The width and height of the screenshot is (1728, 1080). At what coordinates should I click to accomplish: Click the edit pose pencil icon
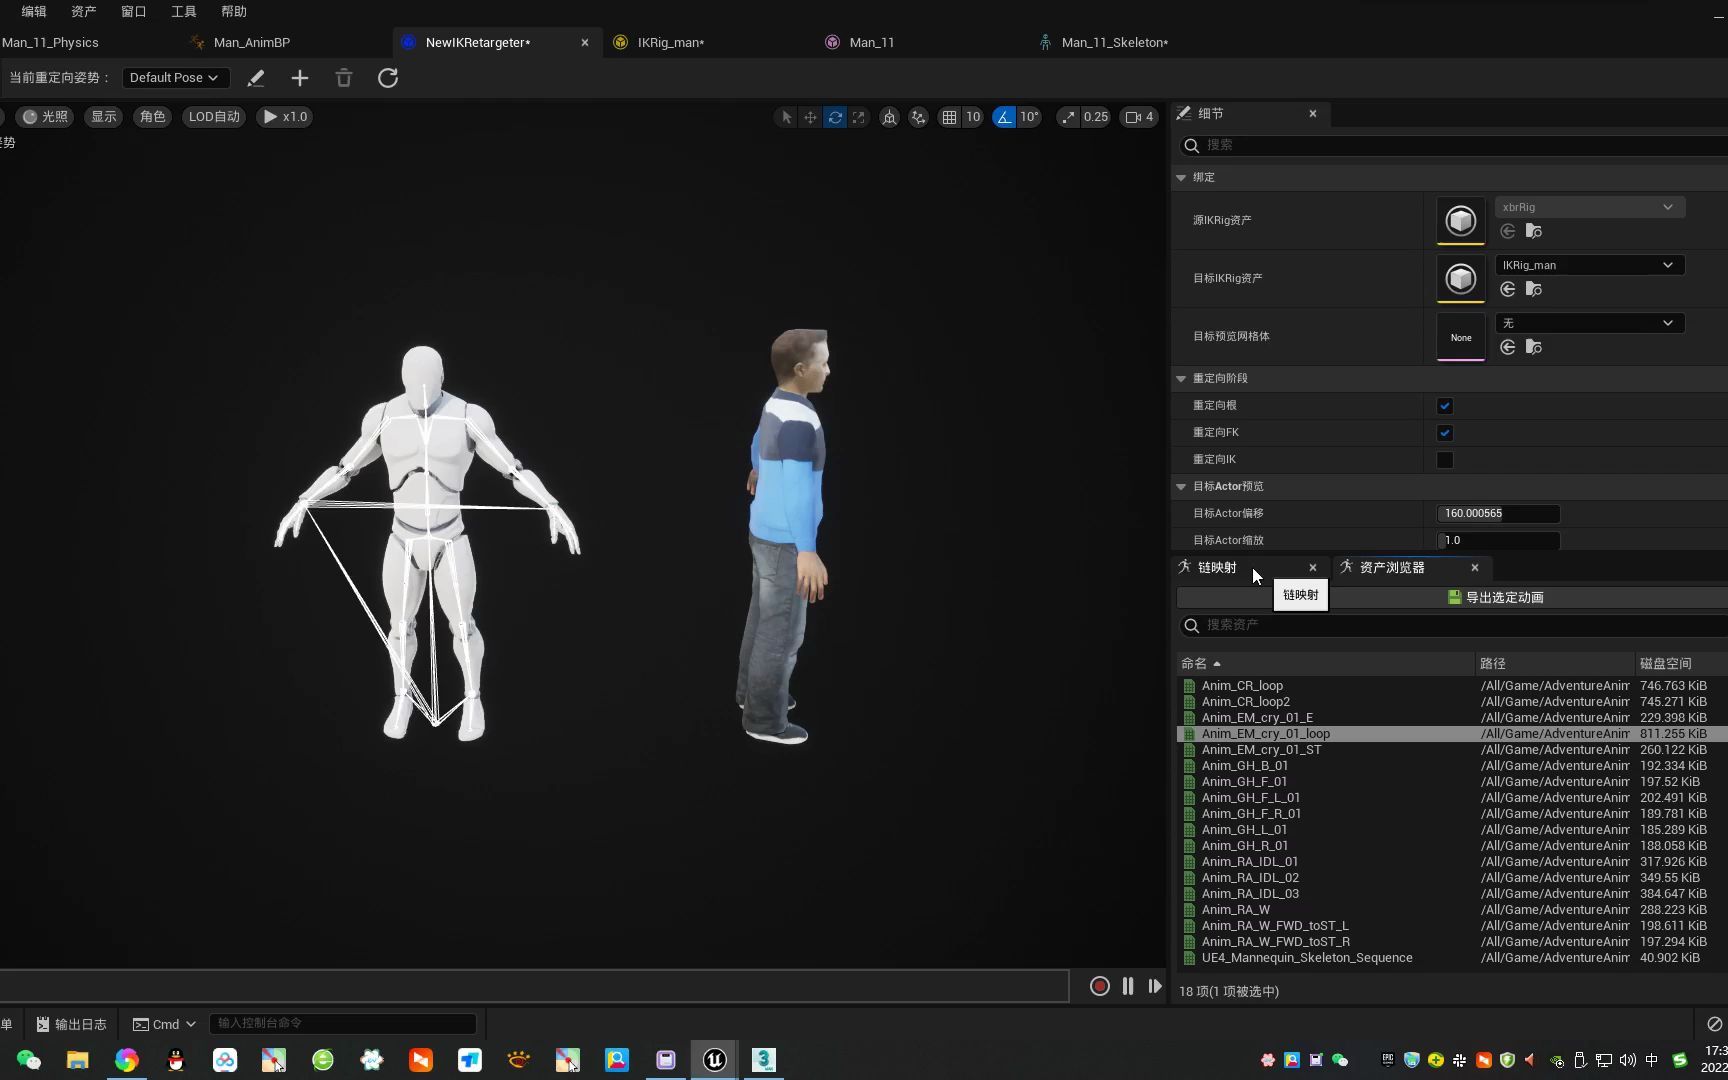pos(256,78)
